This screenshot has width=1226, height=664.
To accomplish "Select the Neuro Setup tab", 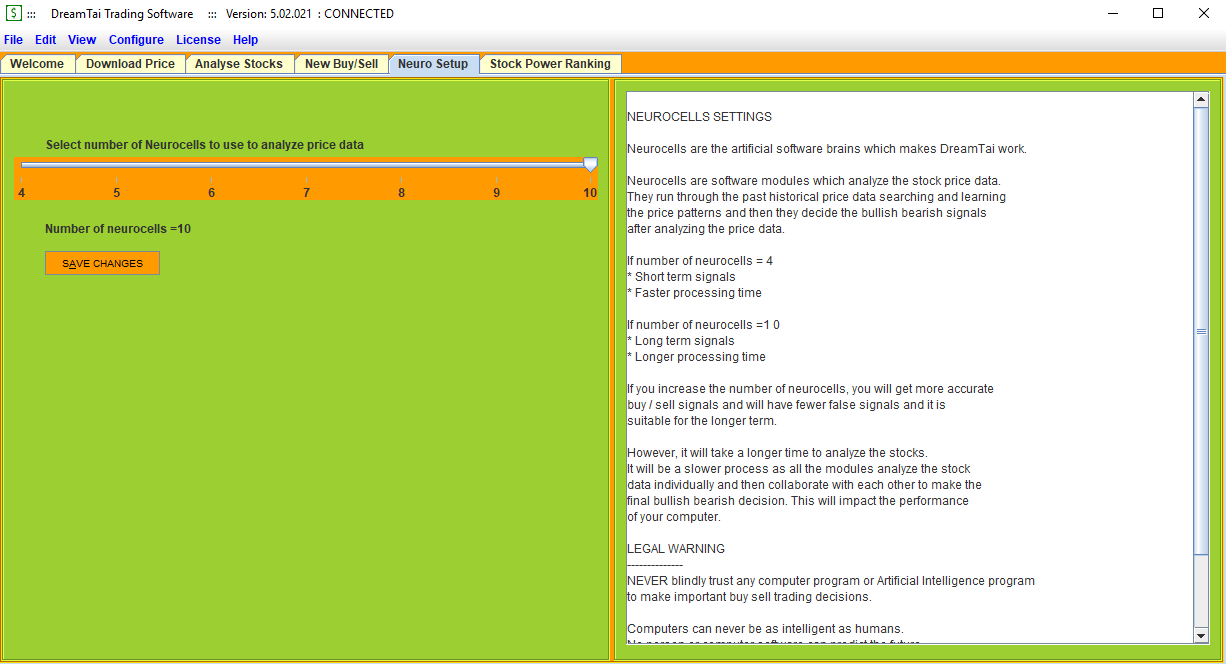I will (433, 64).
